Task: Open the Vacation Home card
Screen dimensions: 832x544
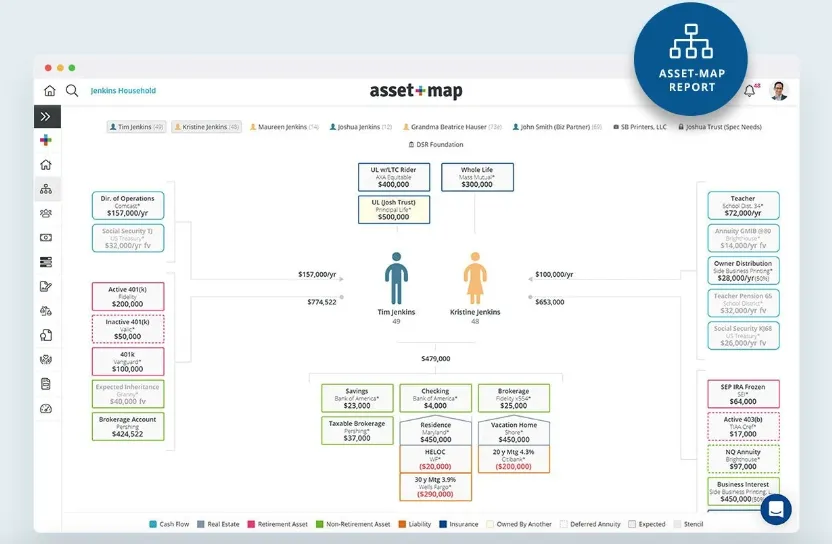Action: pyautogui.click(x=514, y=430)
